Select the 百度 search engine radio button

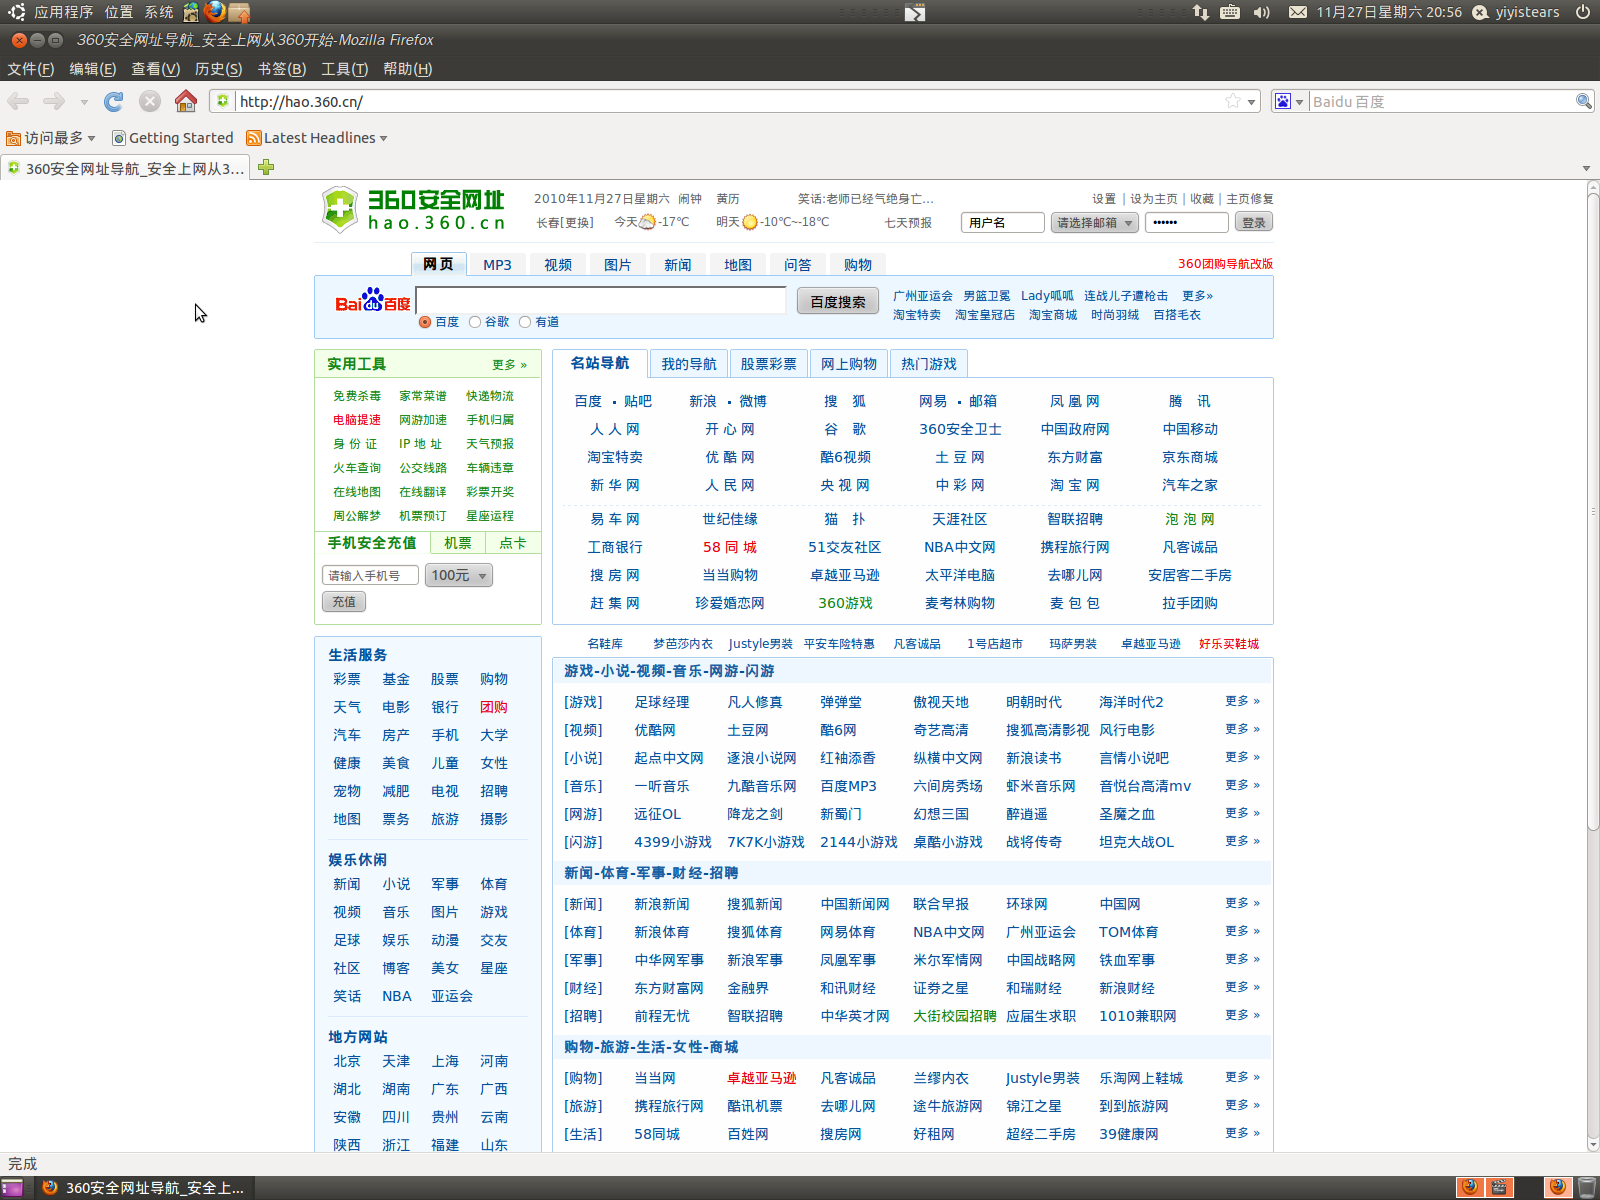[x=425, y=322]
